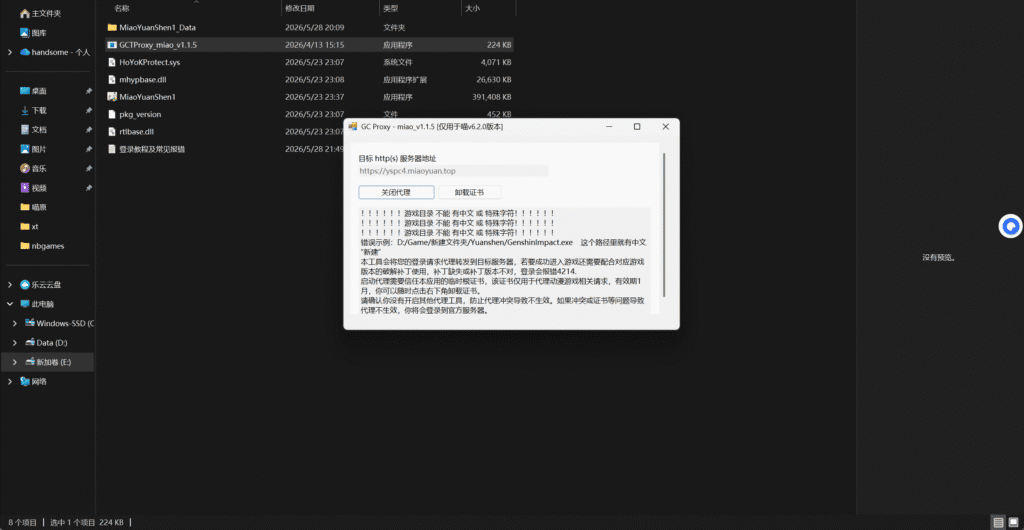Viewport: 1024px width, 530px height.
Task: Select the pkg_version file icon
Action: [x=112, y=114]
